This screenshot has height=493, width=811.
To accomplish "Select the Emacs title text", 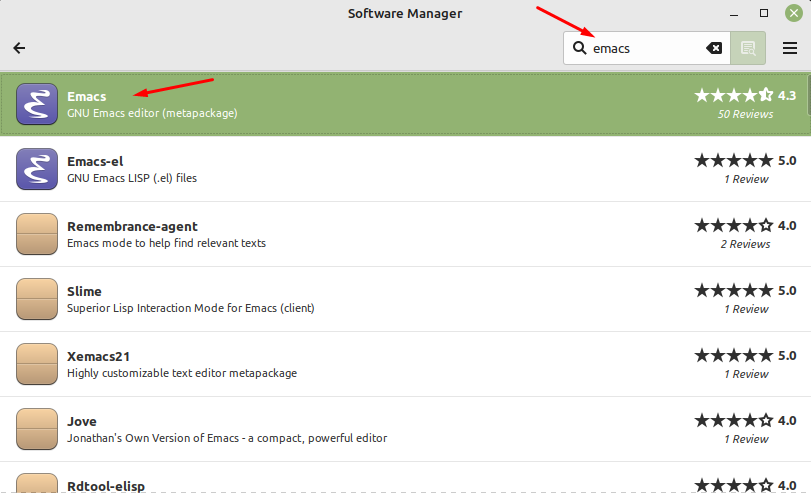I will click(x=86, y=97).
